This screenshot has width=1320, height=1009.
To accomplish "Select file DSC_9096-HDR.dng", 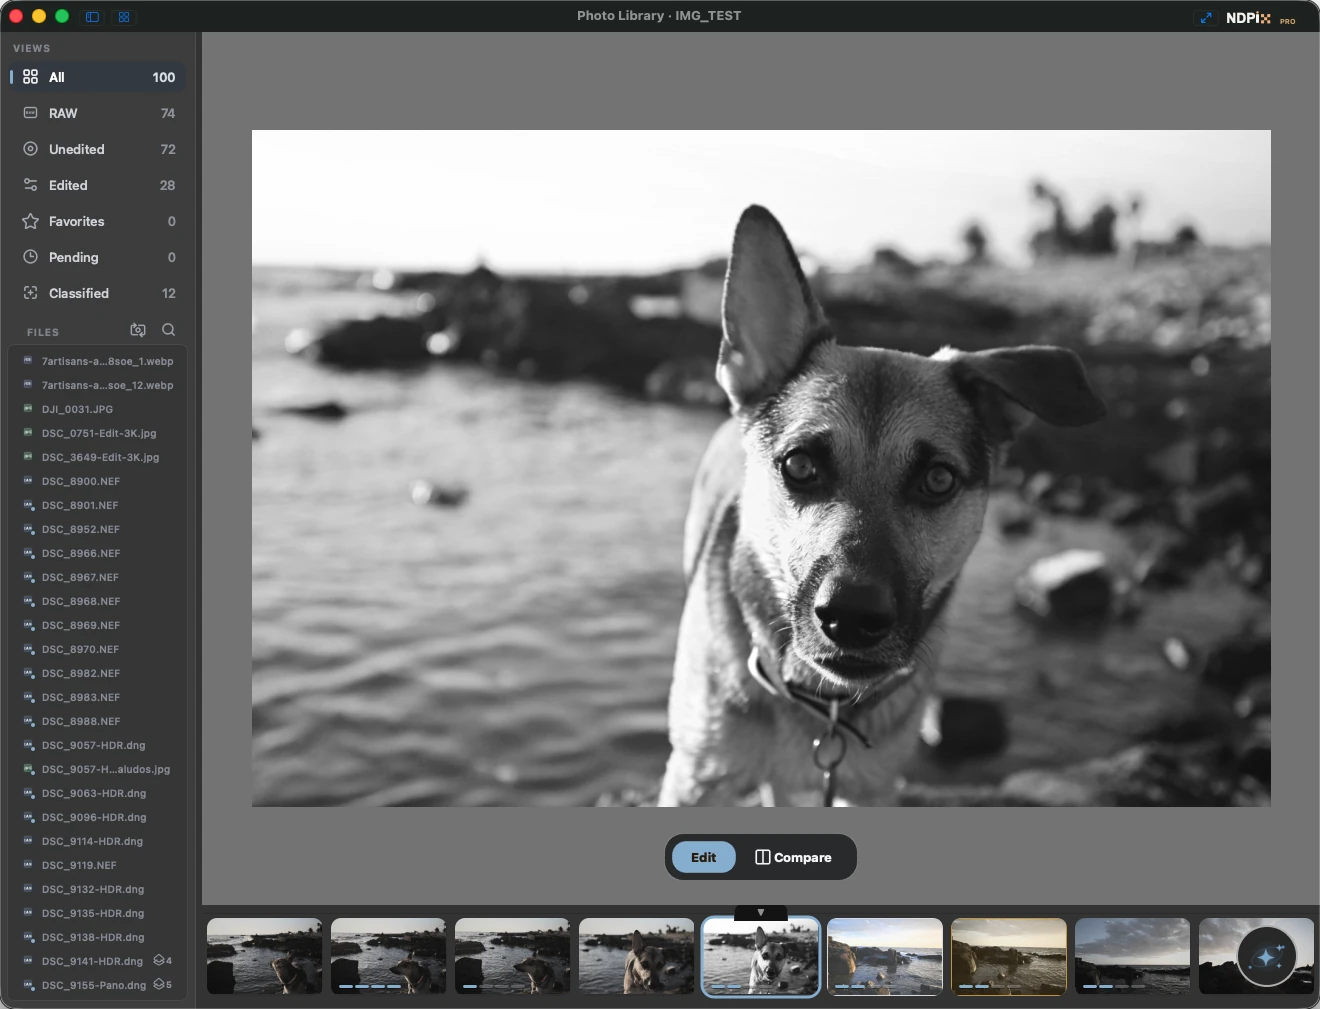I will click(97, 817).
